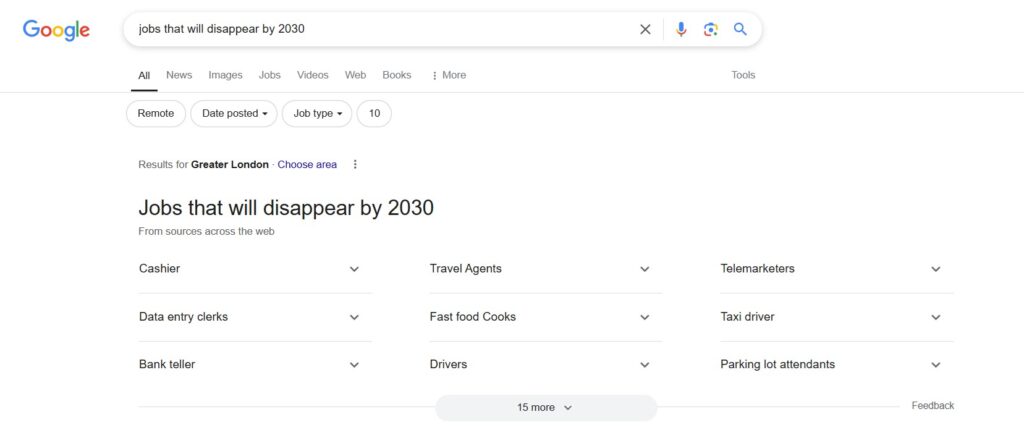1024x430 pixels.
Task: Open Google Lens image search icon
Action: (710, 29)
